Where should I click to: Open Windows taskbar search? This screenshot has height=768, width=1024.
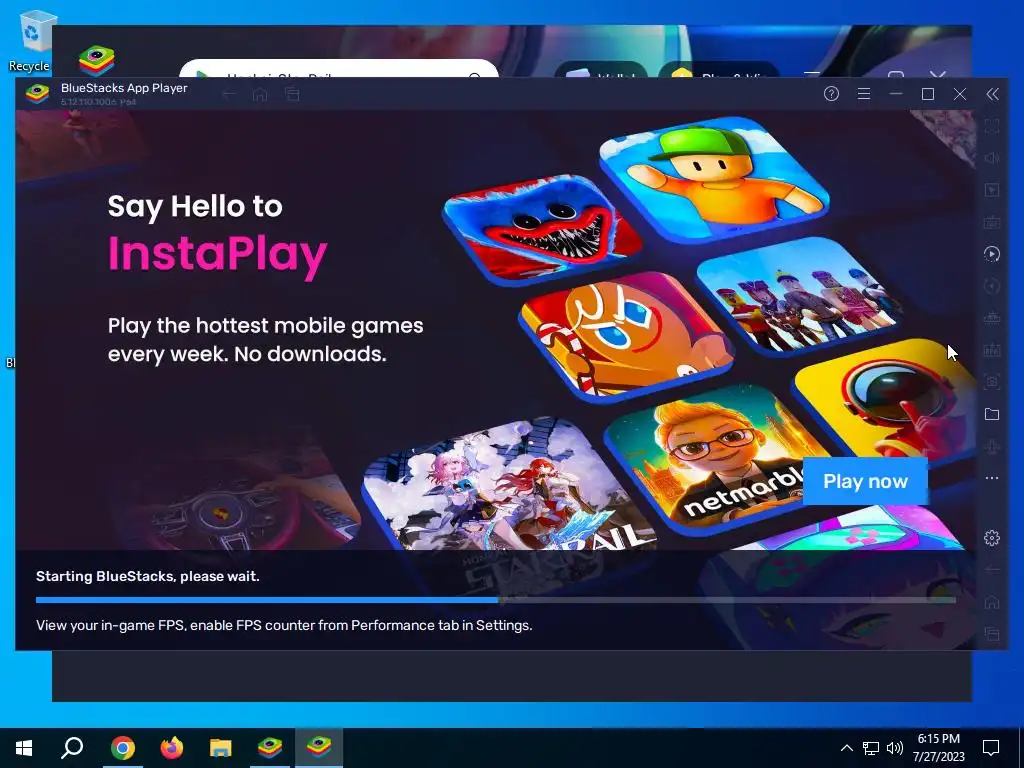72,748
